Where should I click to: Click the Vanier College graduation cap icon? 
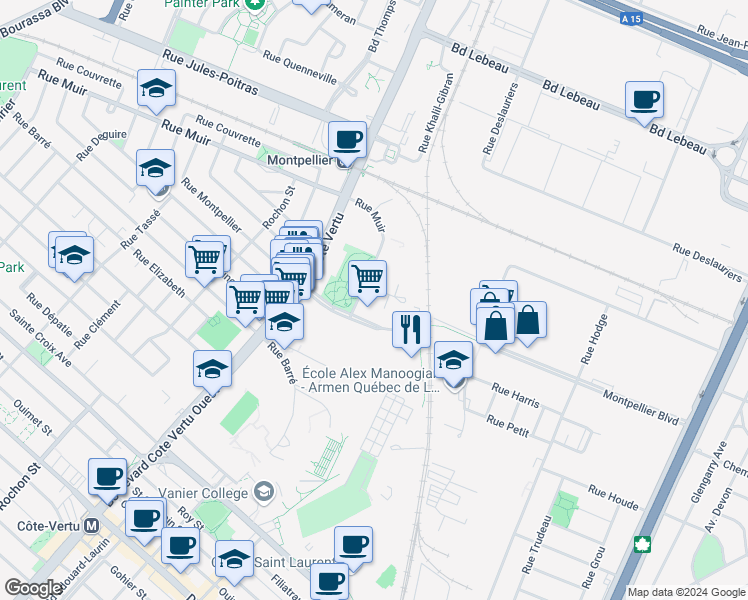point(264,492)
